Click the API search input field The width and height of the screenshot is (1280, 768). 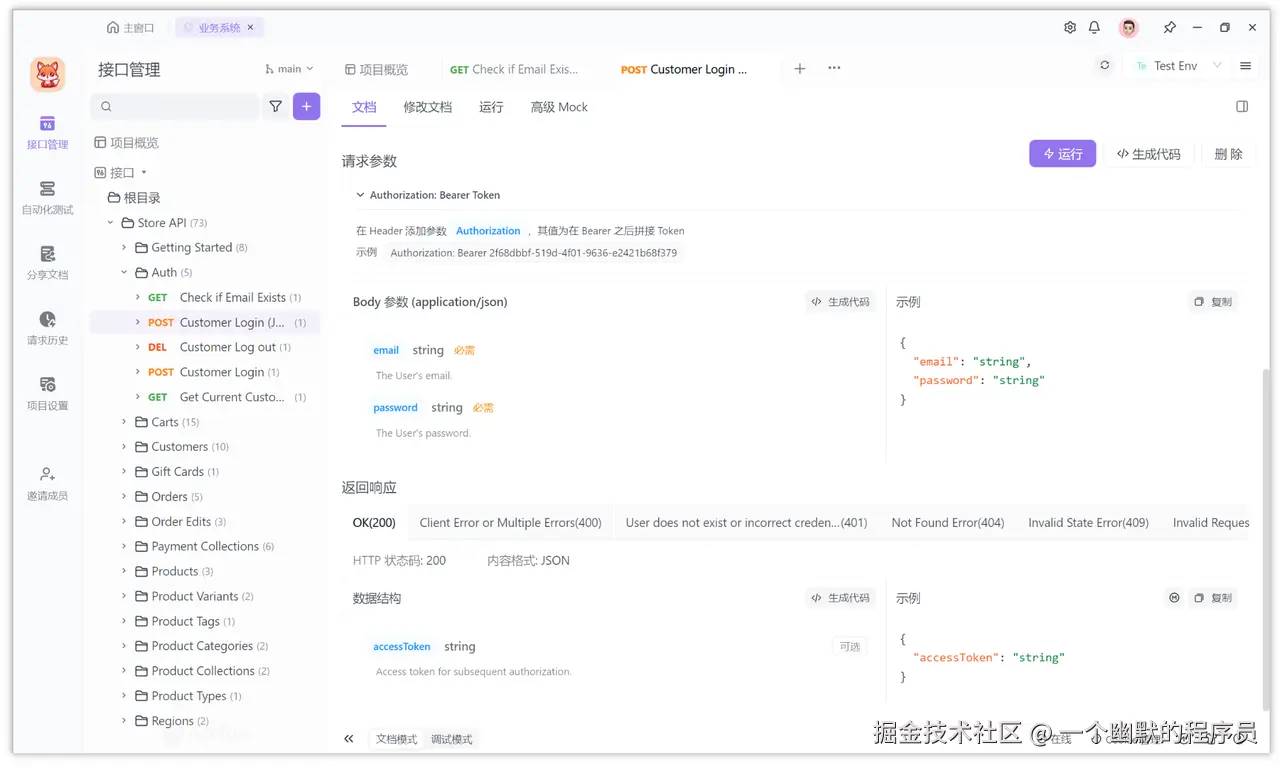click(x=175, y=105)
